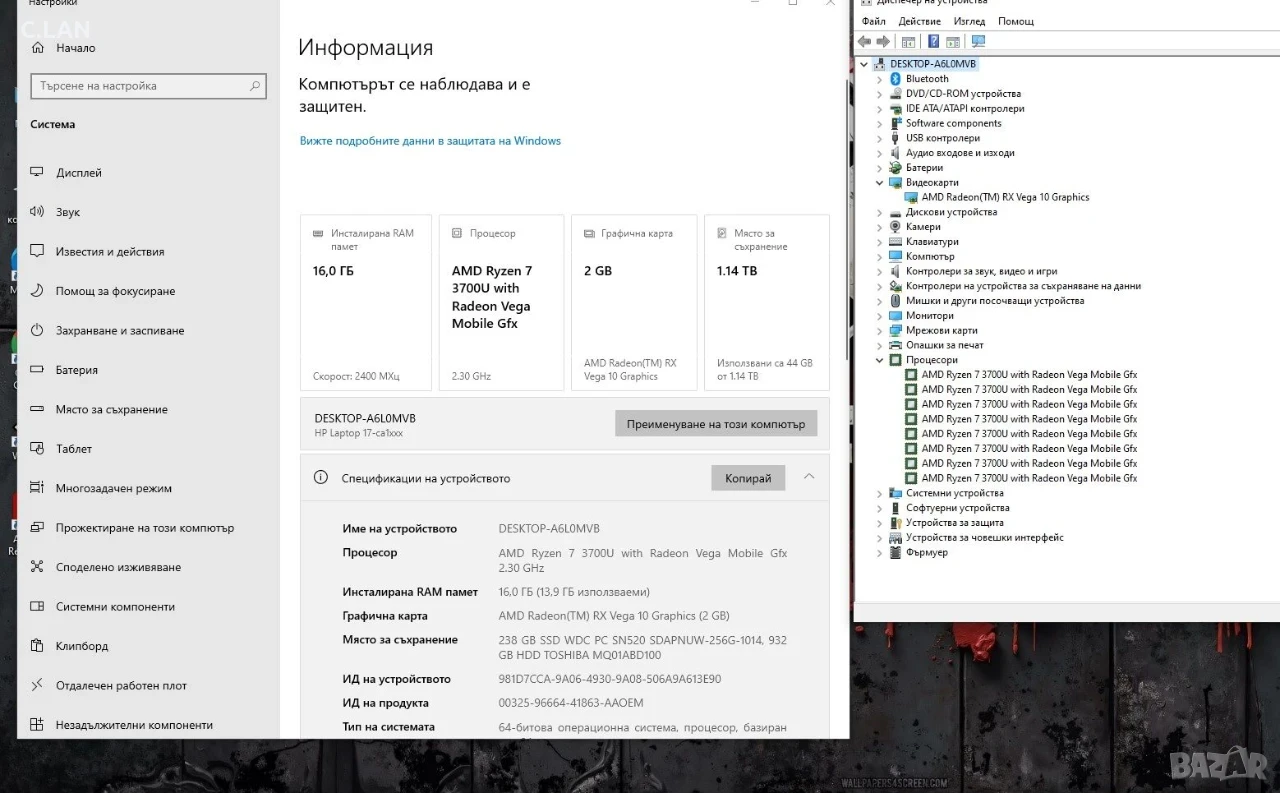Image resolution: width=1280 pixels, height=793 pixels.
Task: Click the Графична карта card showing 2 GB
Action: 634,302
